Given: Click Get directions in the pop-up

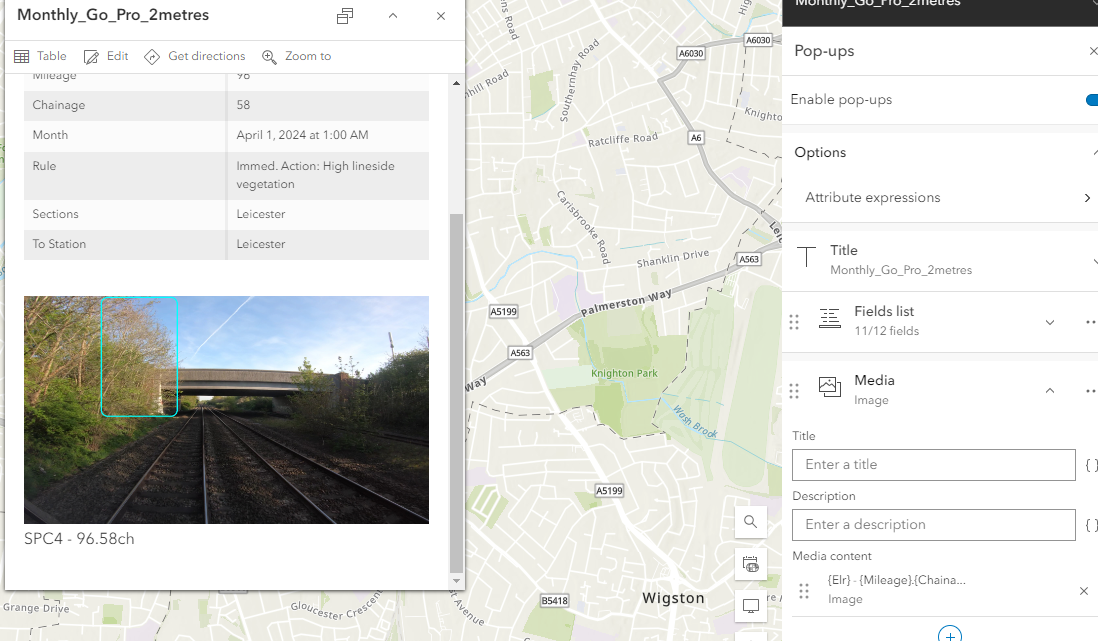Looking at the screenshot, I should pyautogui.click(x=194, y=55).
